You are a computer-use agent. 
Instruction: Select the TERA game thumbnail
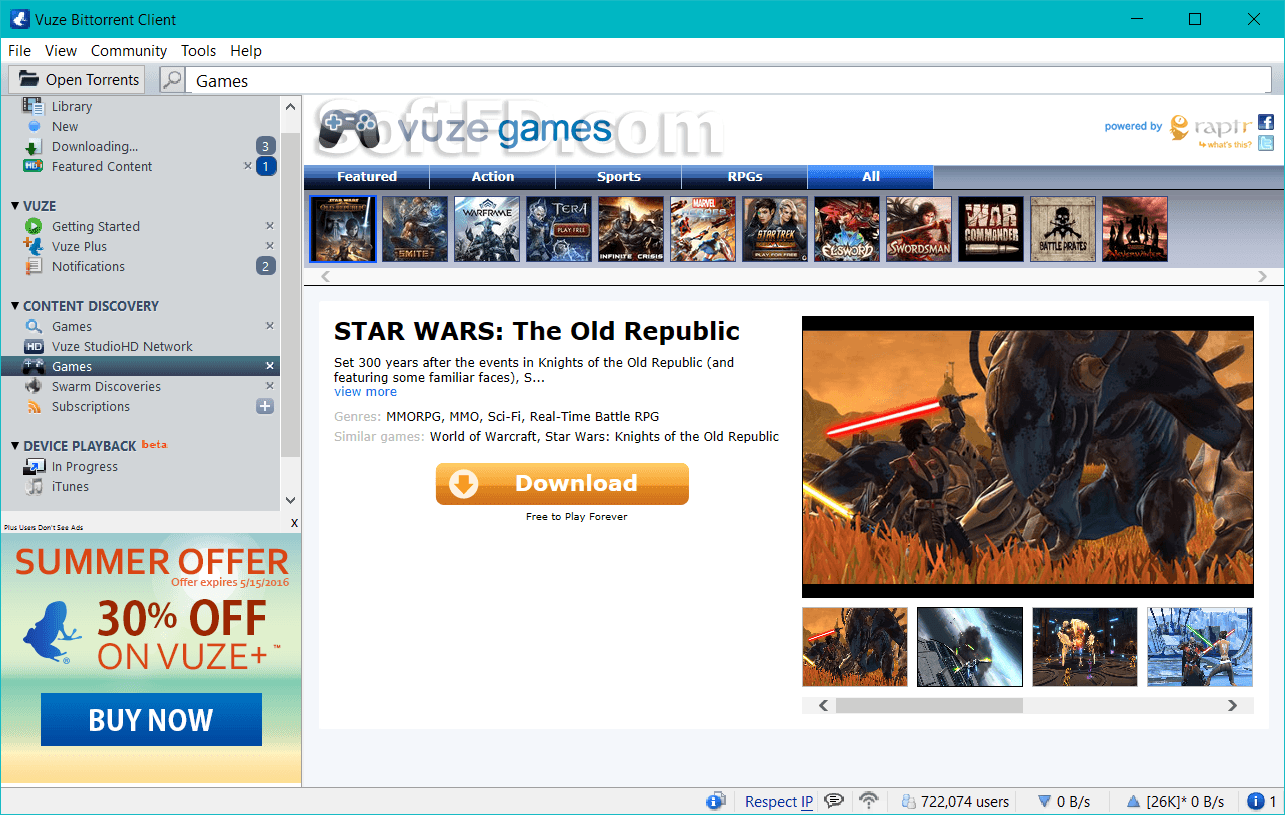(559, 229)
